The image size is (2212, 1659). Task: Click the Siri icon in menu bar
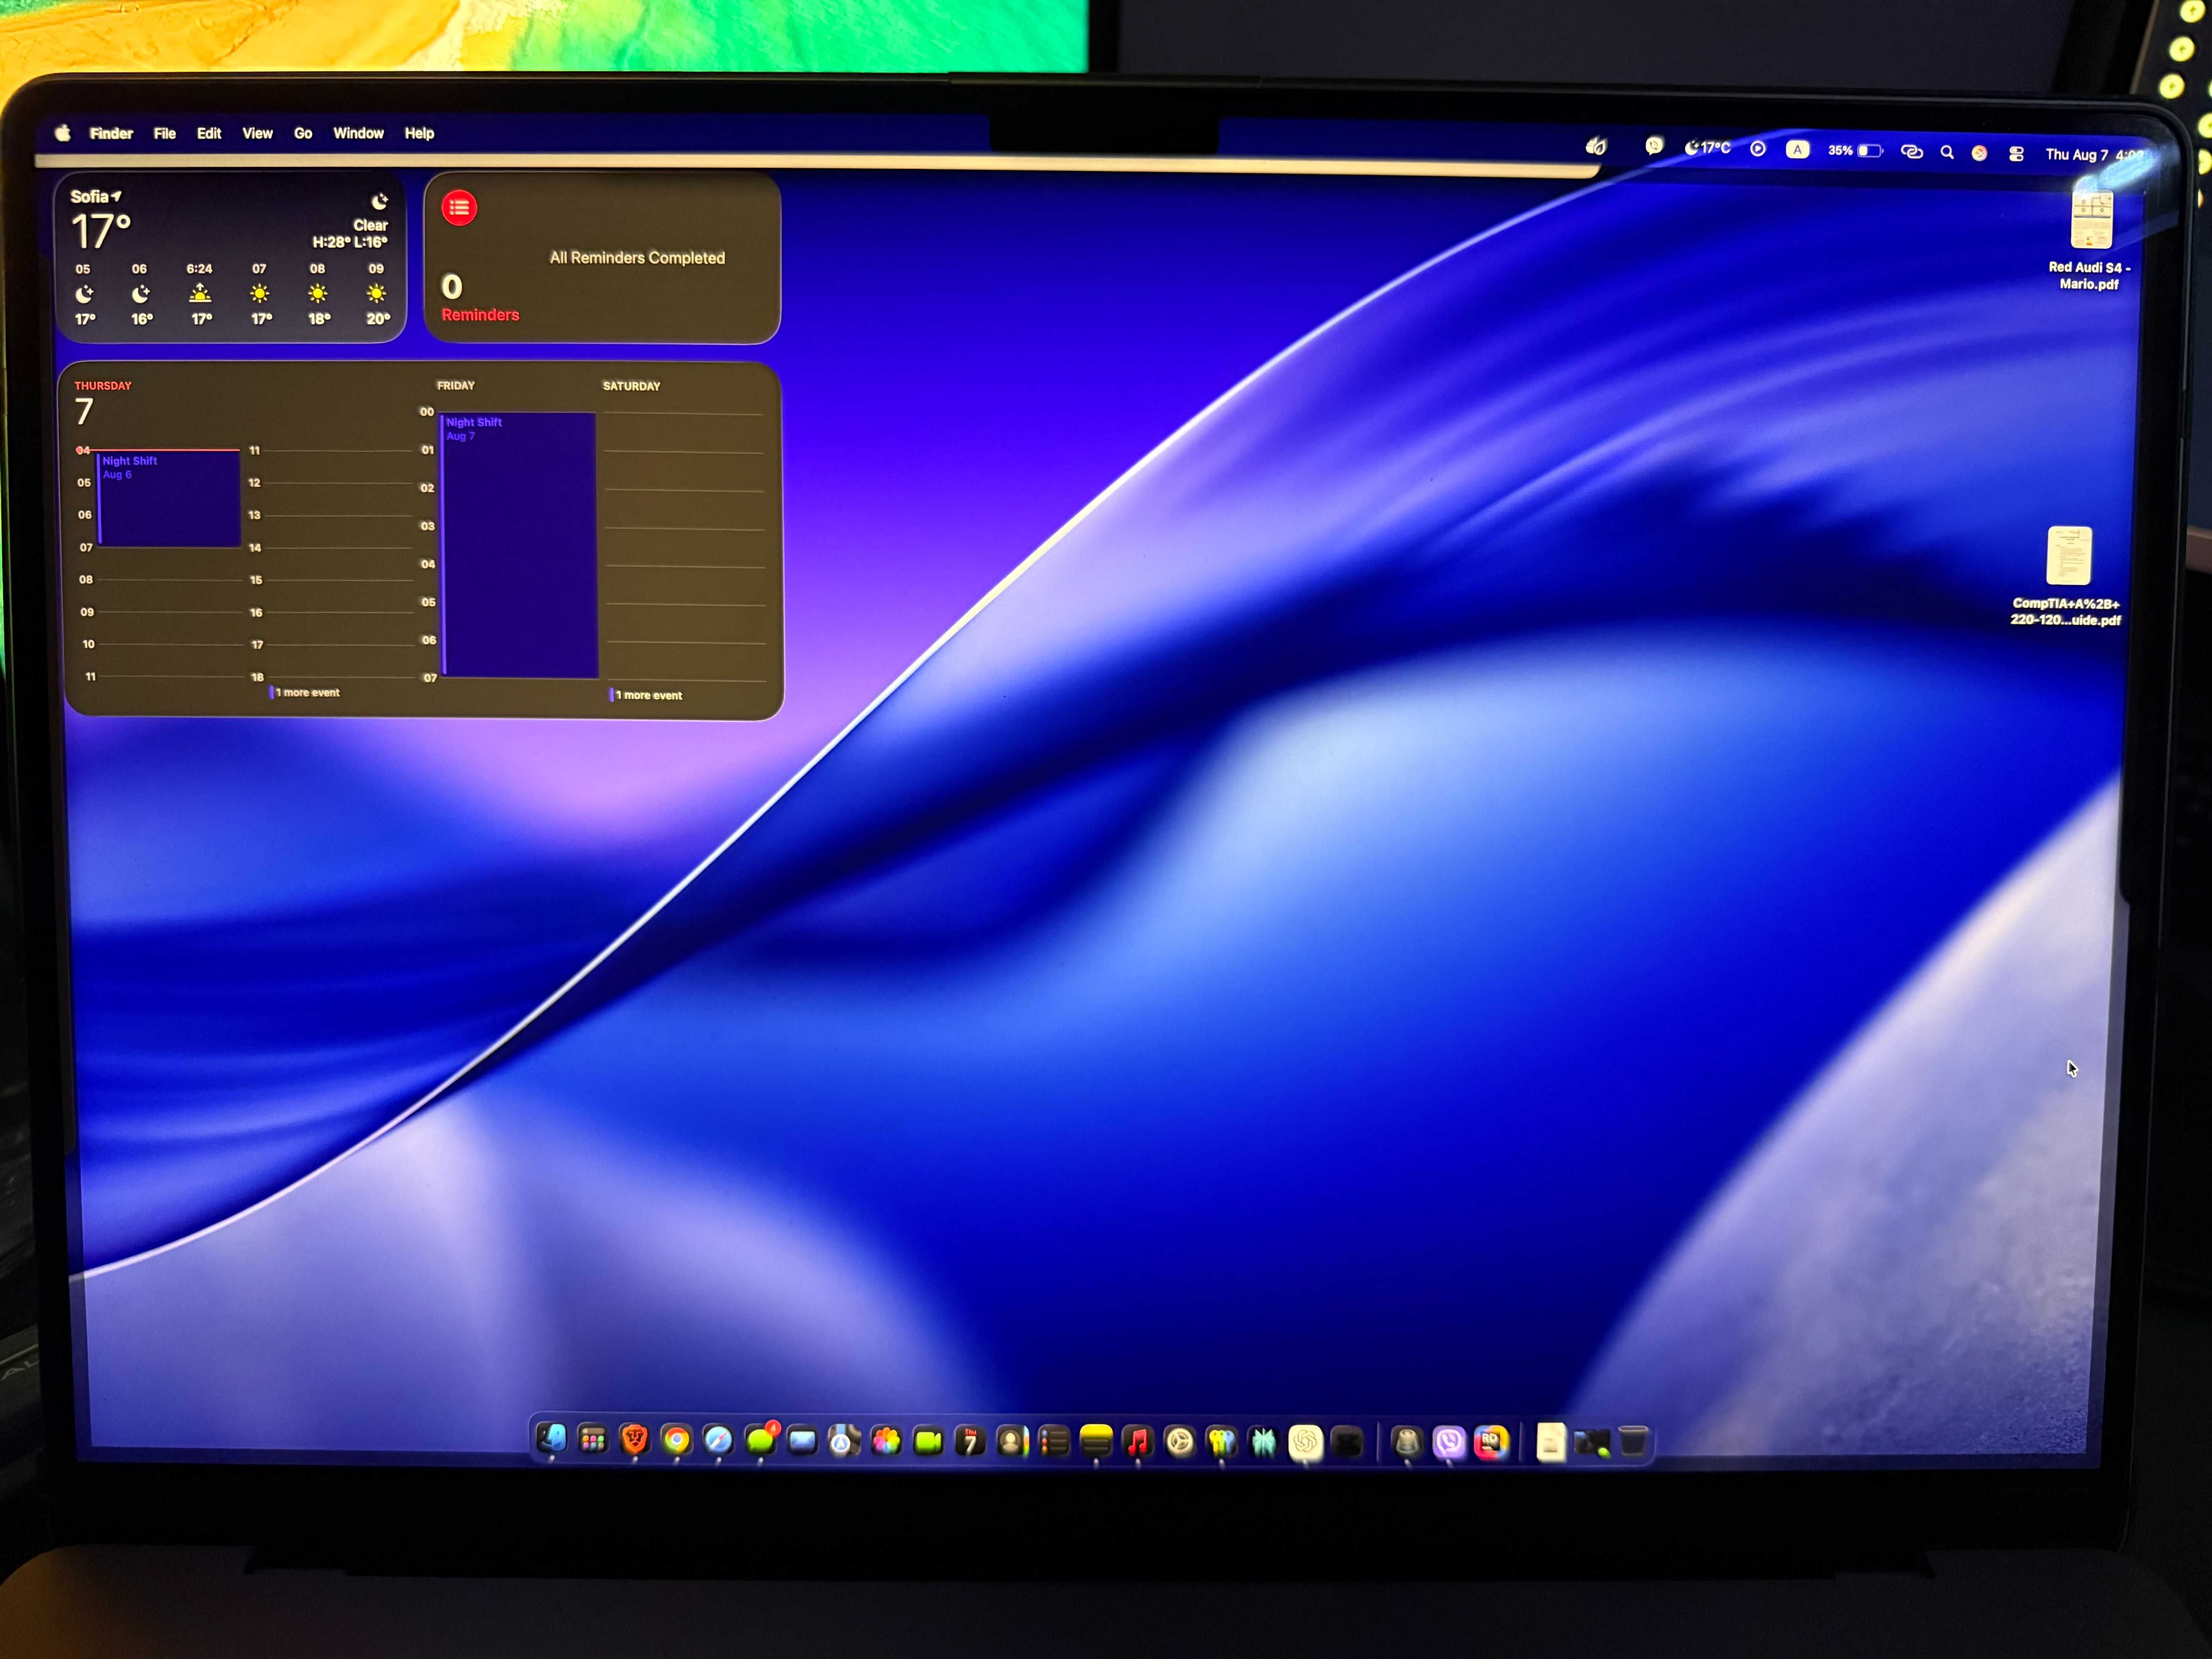[x=1979, y=153]
